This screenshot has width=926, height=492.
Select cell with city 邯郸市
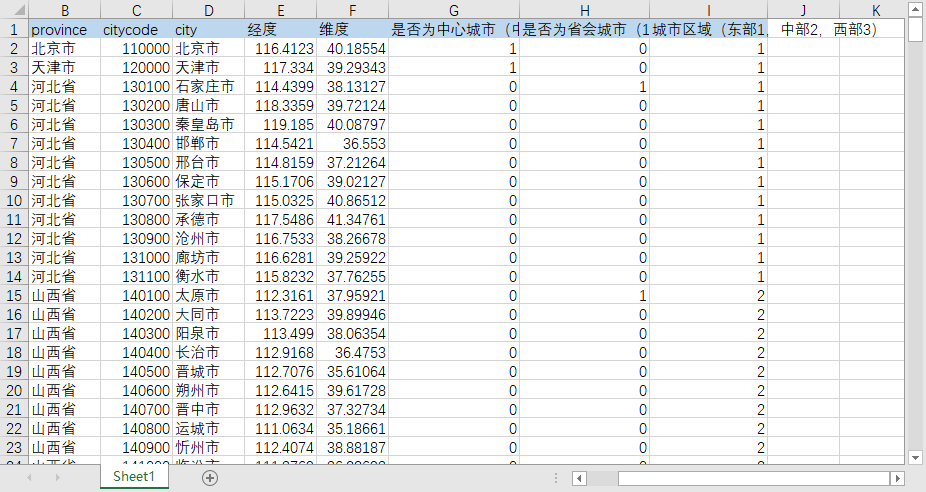click(x=208, y=144)
